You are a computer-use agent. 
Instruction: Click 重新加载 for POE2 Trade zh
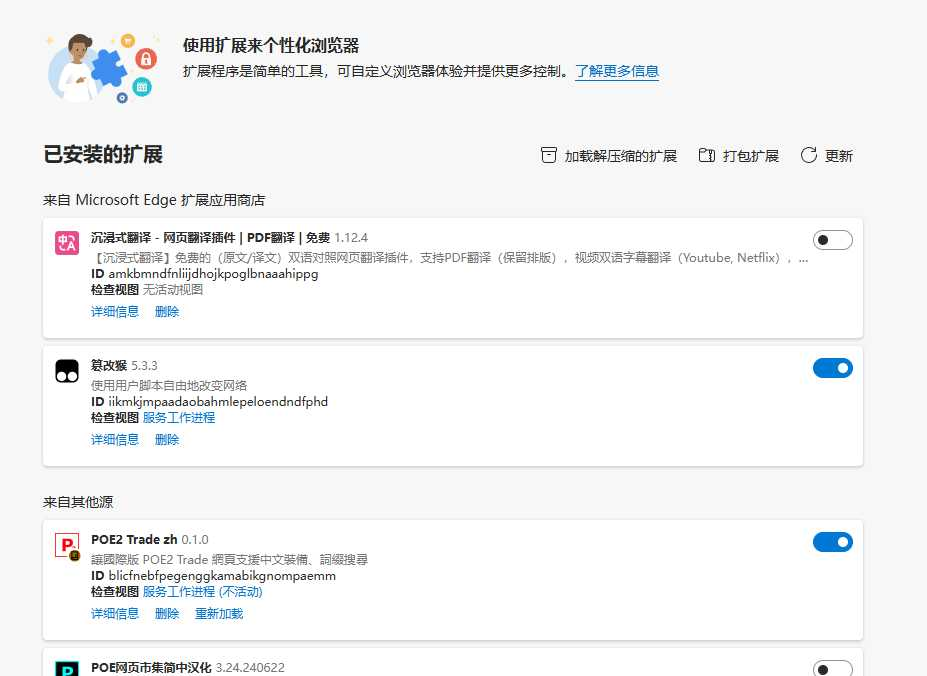(219, 614)
